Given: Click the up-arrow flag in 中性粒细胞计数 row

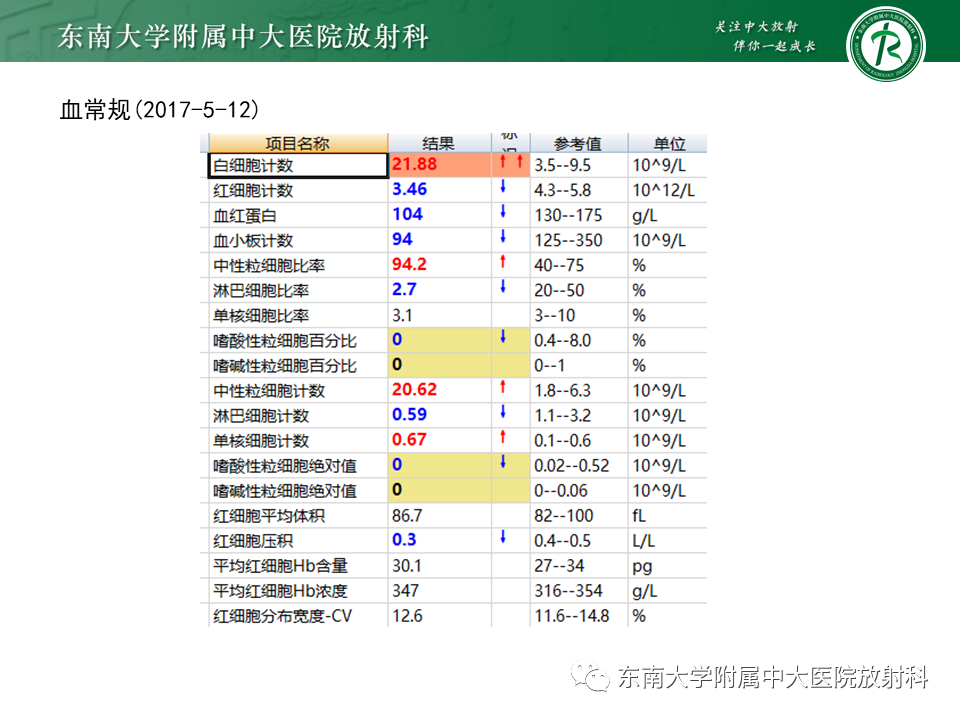Looking at the screenshot, I should pos(503,387).
